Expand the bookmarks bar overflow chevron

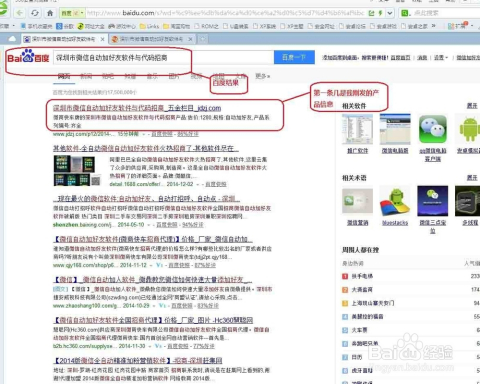click(433, 26)
